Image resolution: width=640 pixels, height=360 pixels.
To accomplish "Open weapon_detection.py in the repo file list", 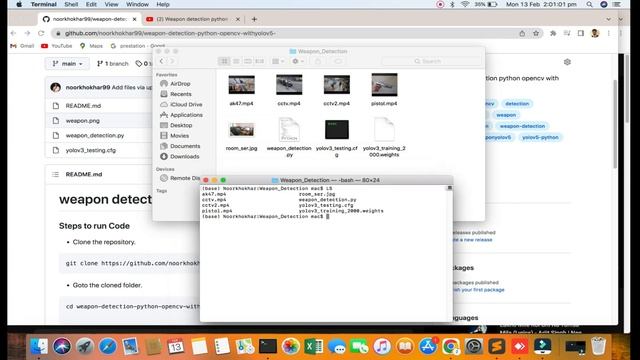I will [x=95, y=136].
